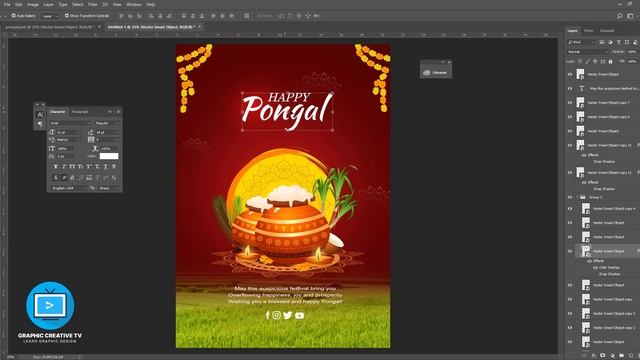Switch to the Channels panel tab
Image resolution: width=640 pixels, height=360 pixels.
point(607,31)
